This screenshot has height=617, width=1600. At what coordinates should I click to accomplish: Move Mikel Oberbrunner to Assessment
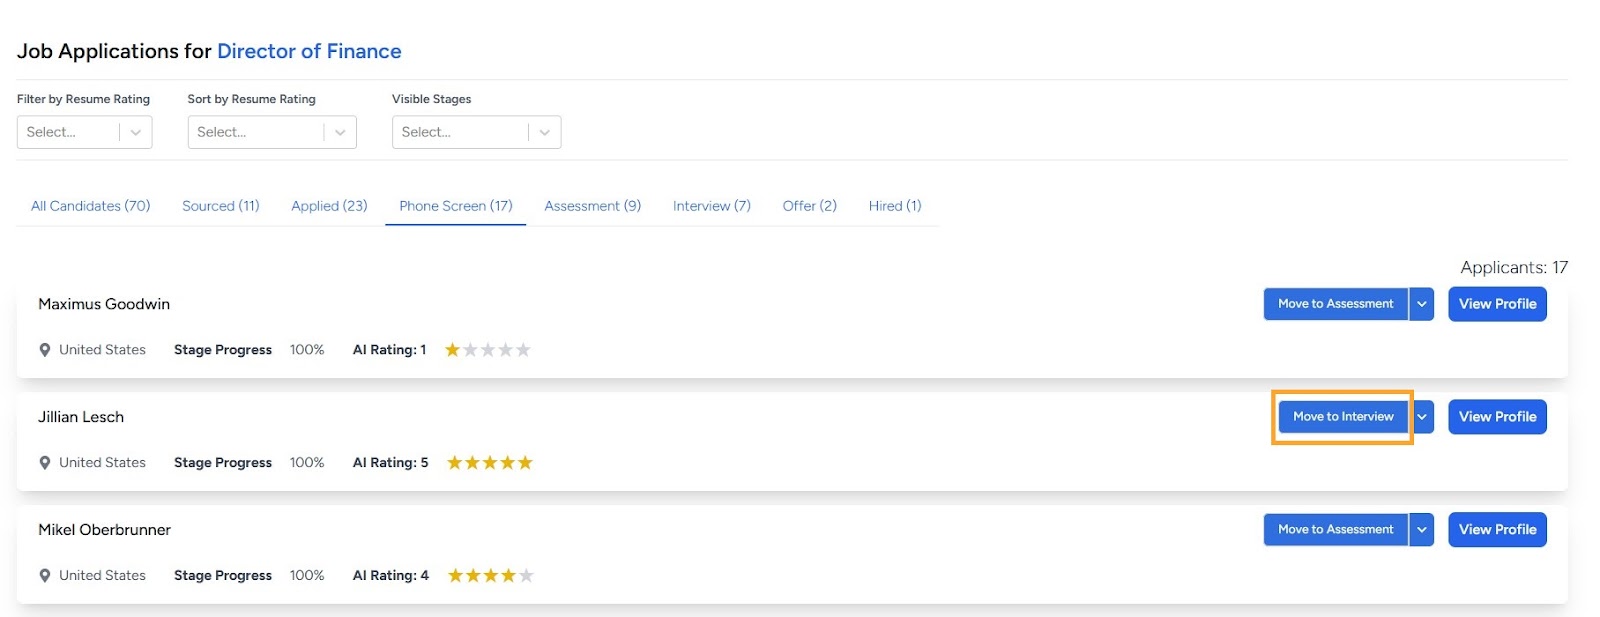1335,530
